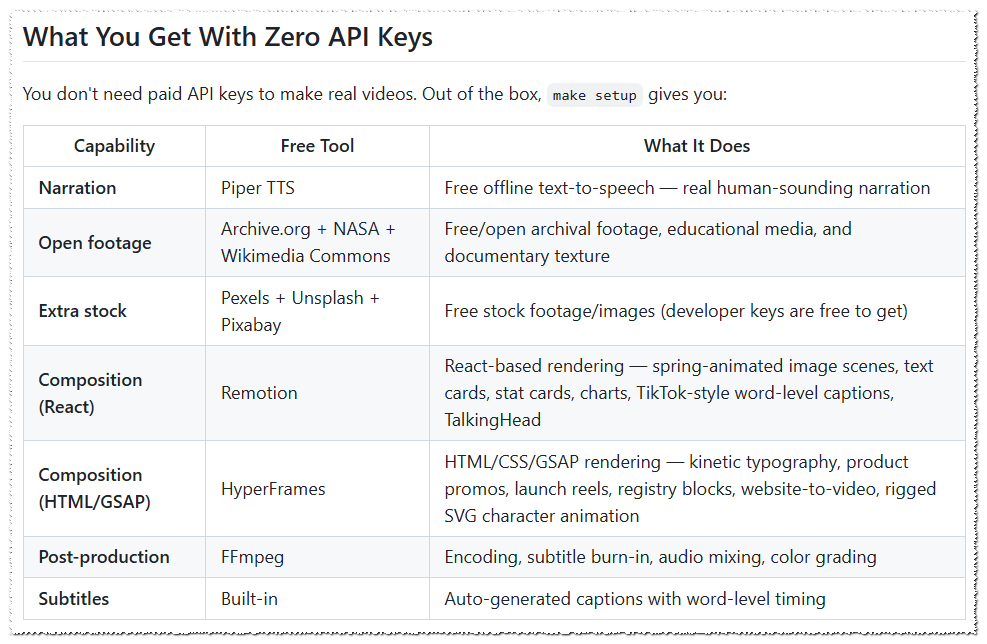The width and height of the screenshot is (987, 644).
Task: Click the 'Extra stock' row label
Action: pos(82,311)
